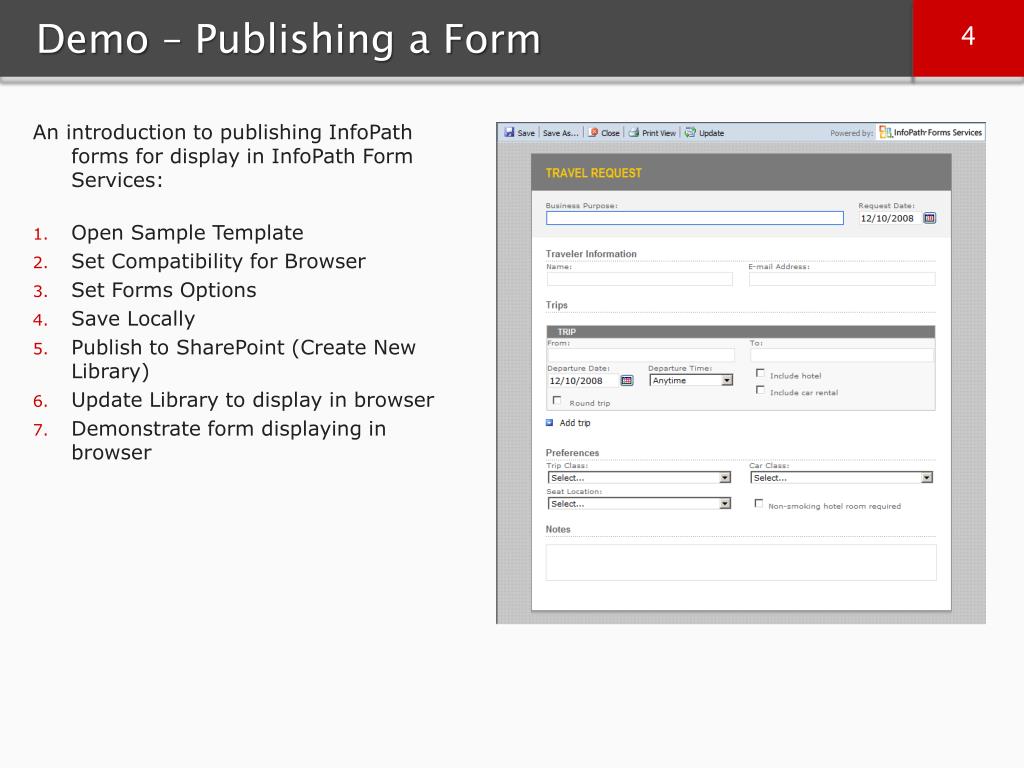Click the Departure Date text field
The width and height of the screenshot is (1024, 768).
coord(583,381)
